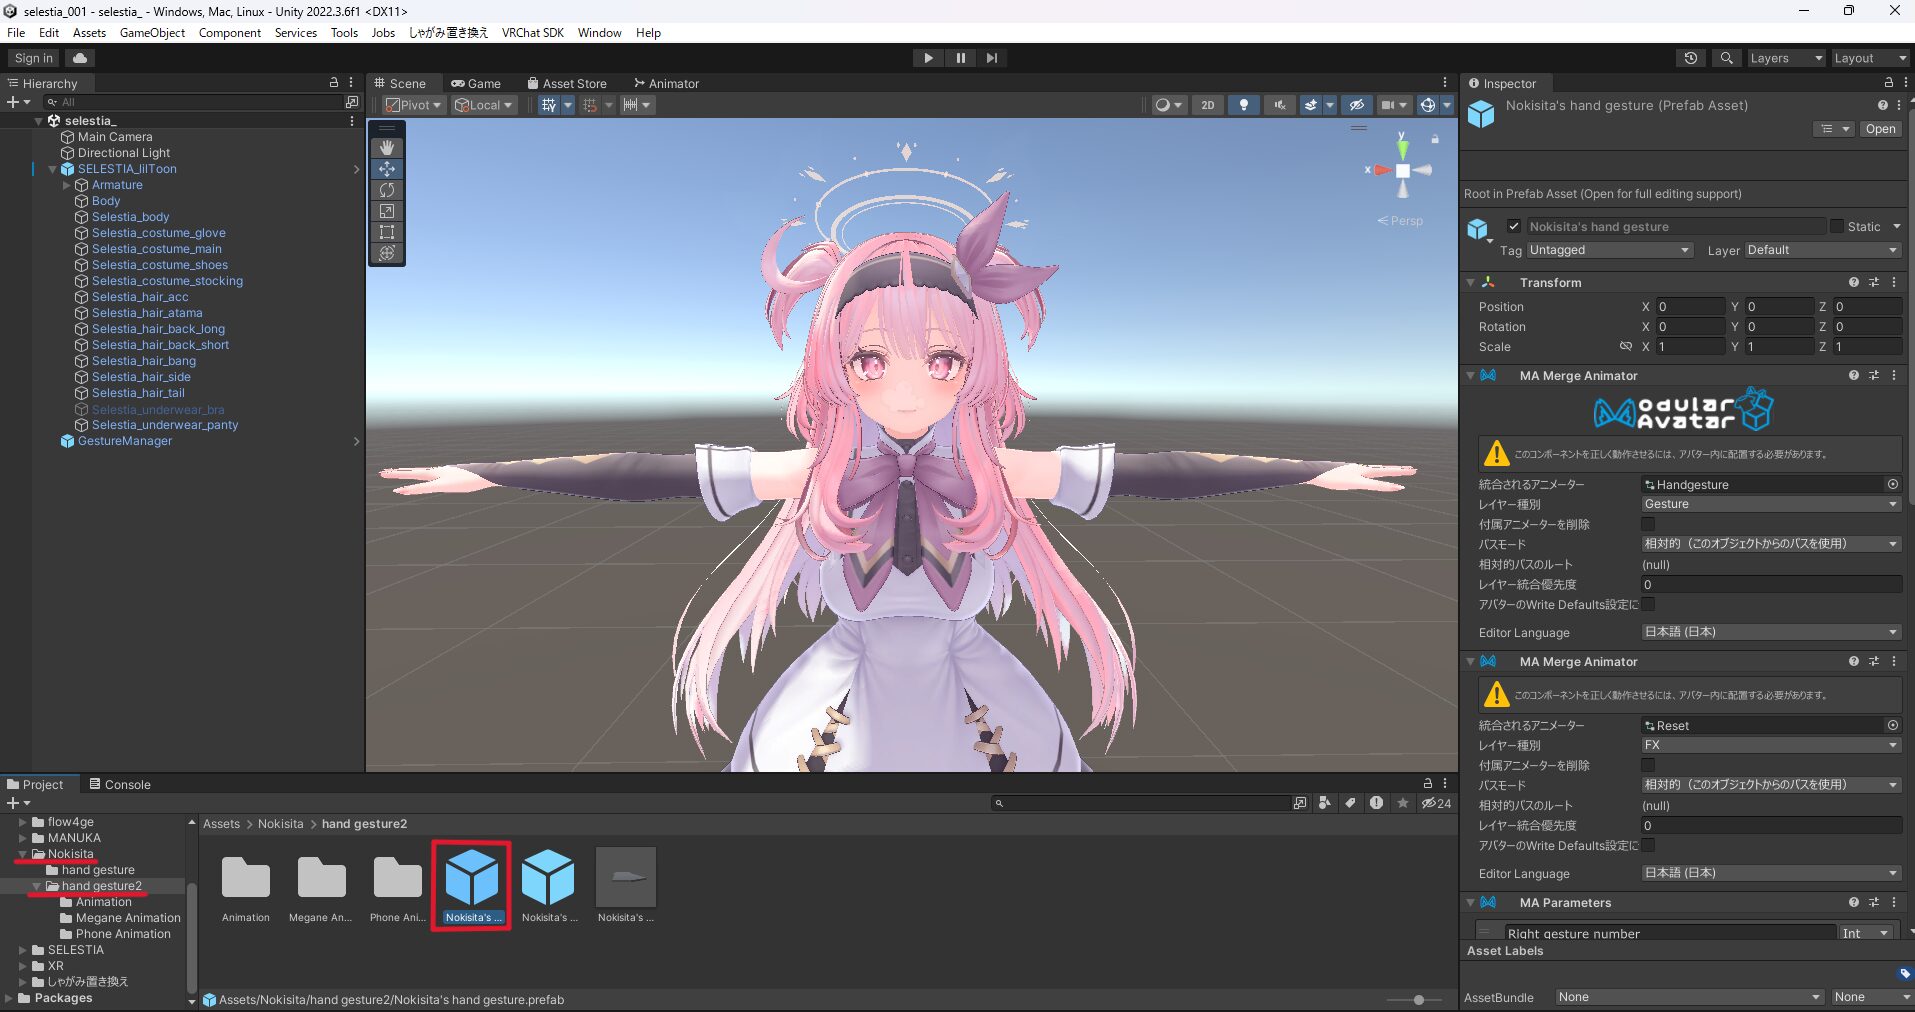Click the scene audio toggle icon
This screenshot has width=1915, height=1012.
pos(1281,104)
